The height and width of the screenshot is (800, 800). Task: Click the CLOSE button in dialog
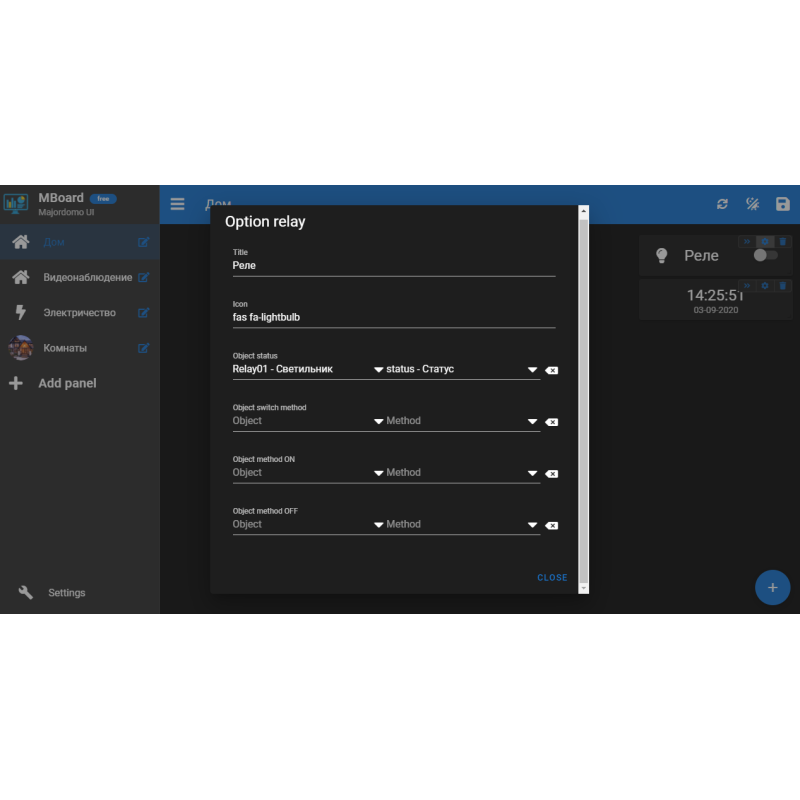552,578
